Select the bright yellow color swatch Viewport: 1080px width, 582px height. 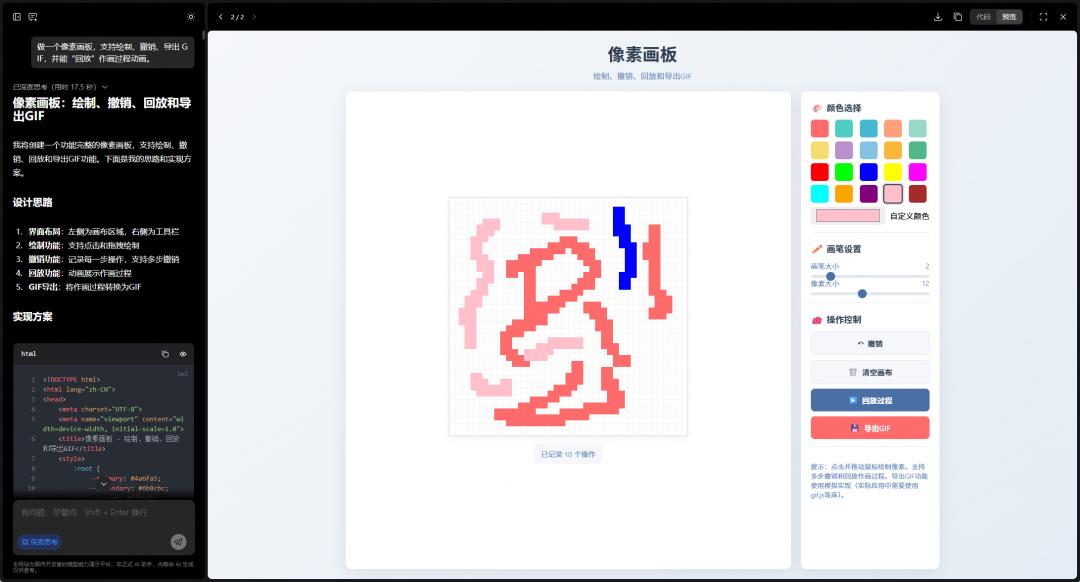pyautogui.click(x=893, y=172)
